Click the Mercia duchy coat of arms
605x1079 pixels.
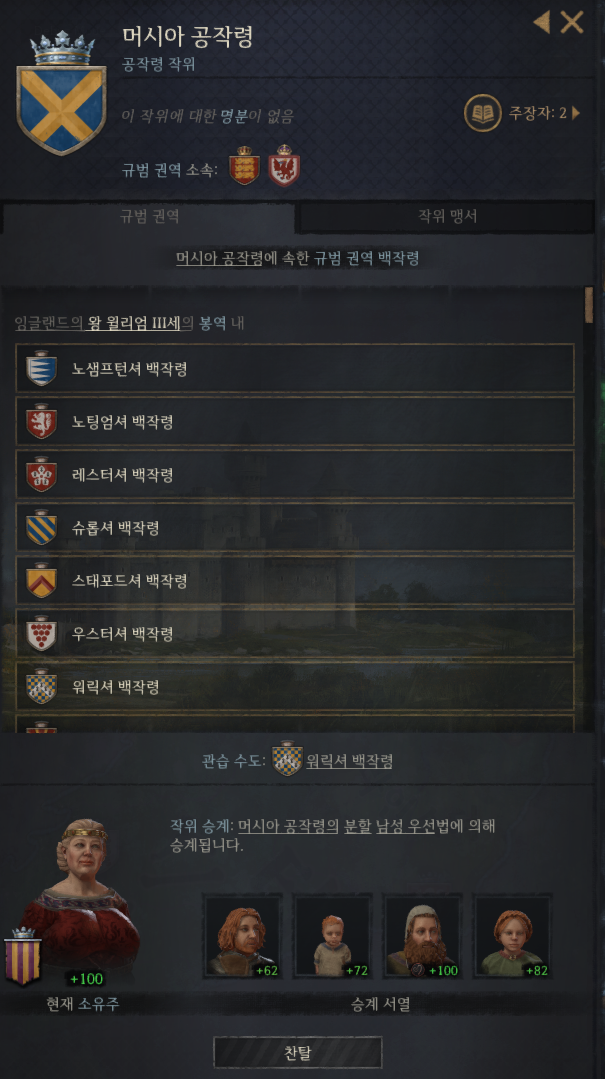[61, 94]
